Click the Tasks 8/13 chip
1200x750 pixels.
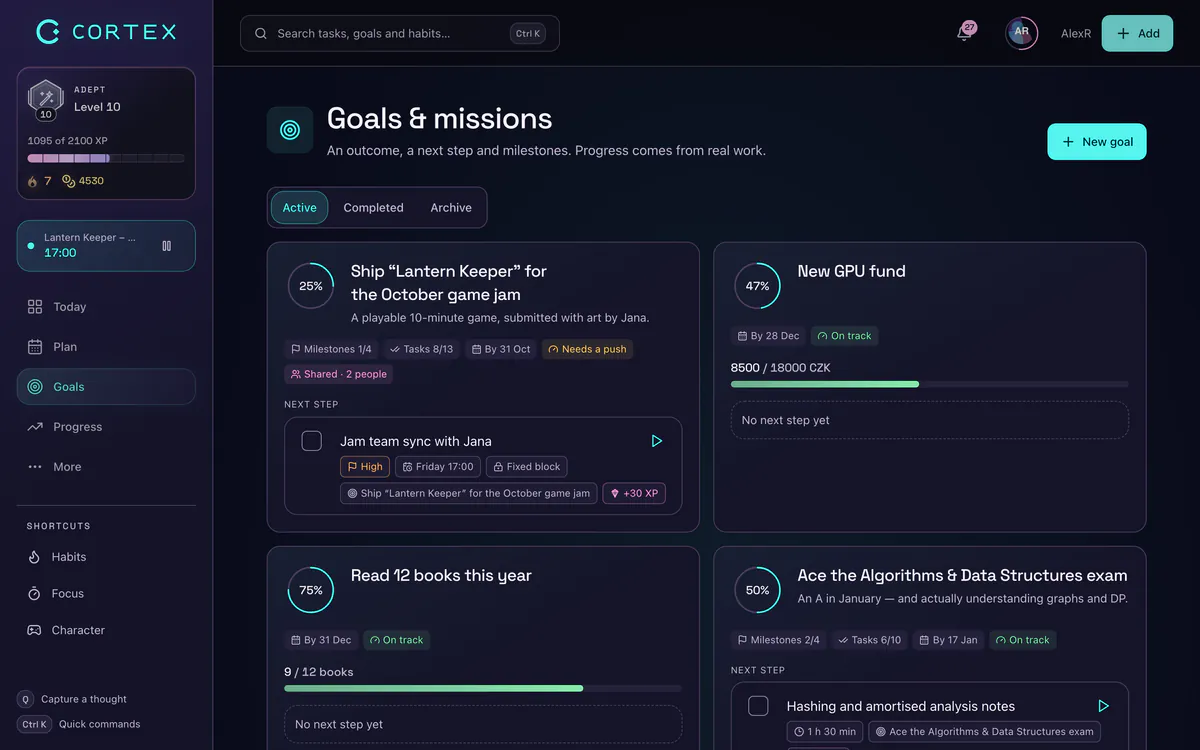(421, 349)
